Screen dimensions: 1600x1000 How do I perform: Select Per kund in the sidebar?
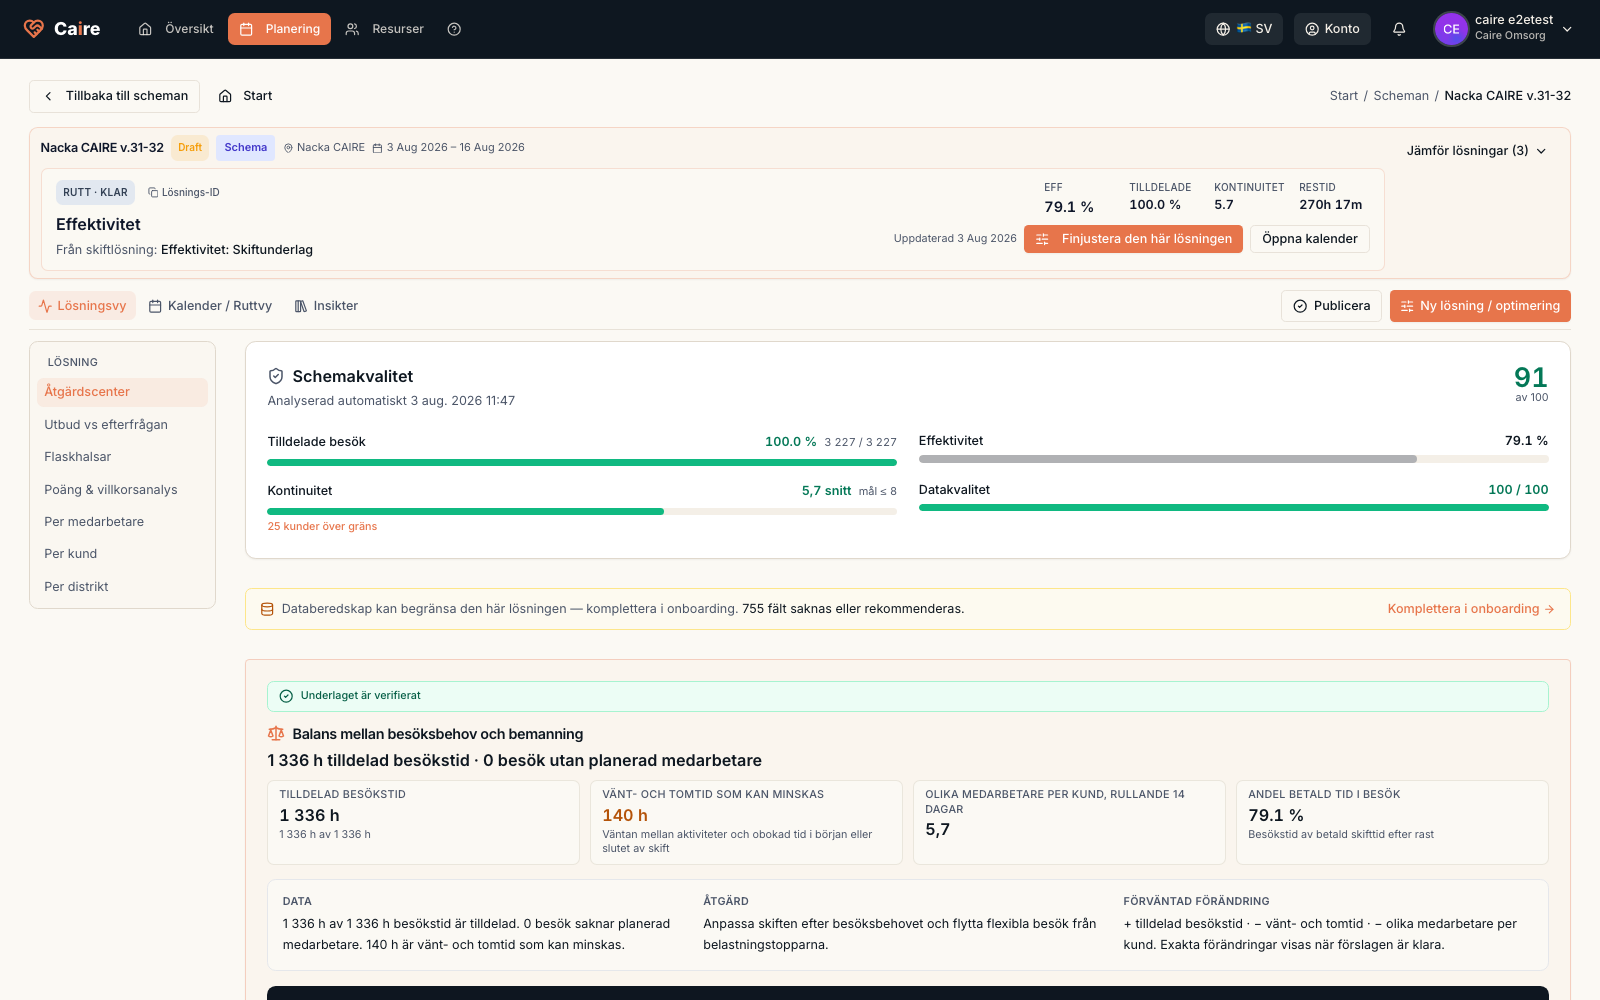(122, 554)
